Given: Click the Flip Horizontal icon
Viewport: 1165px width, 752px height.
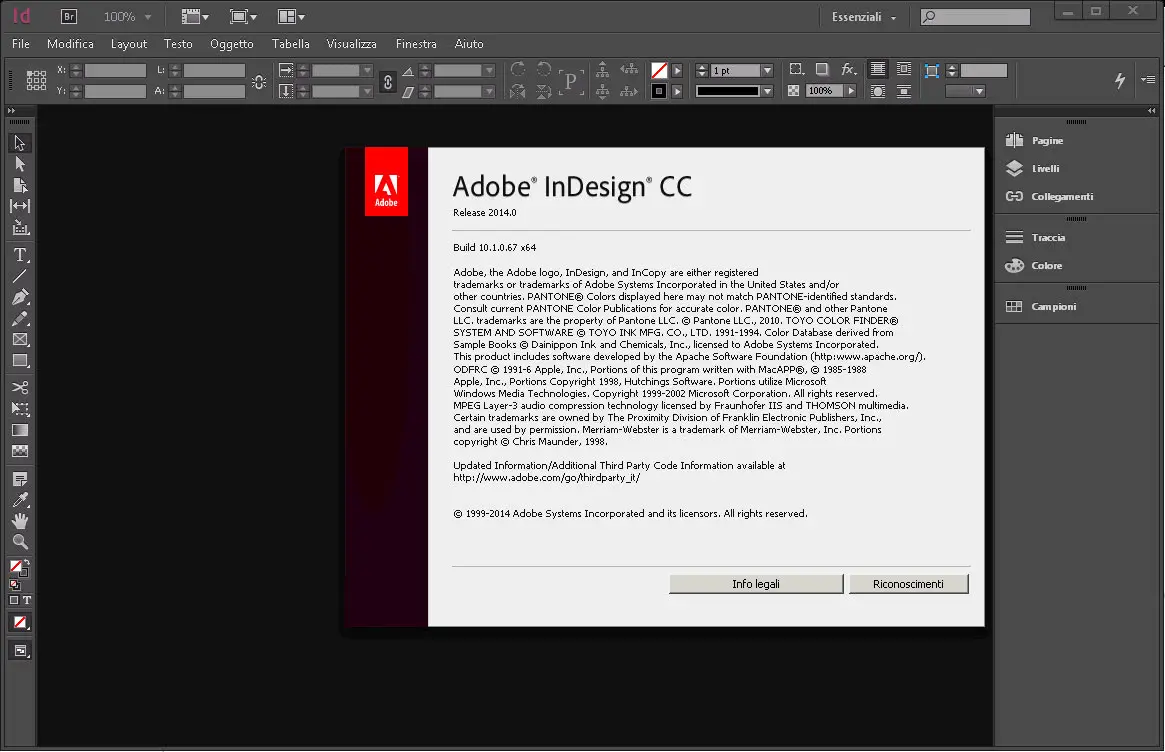Looking at the screenshot, I should point(518,91).
